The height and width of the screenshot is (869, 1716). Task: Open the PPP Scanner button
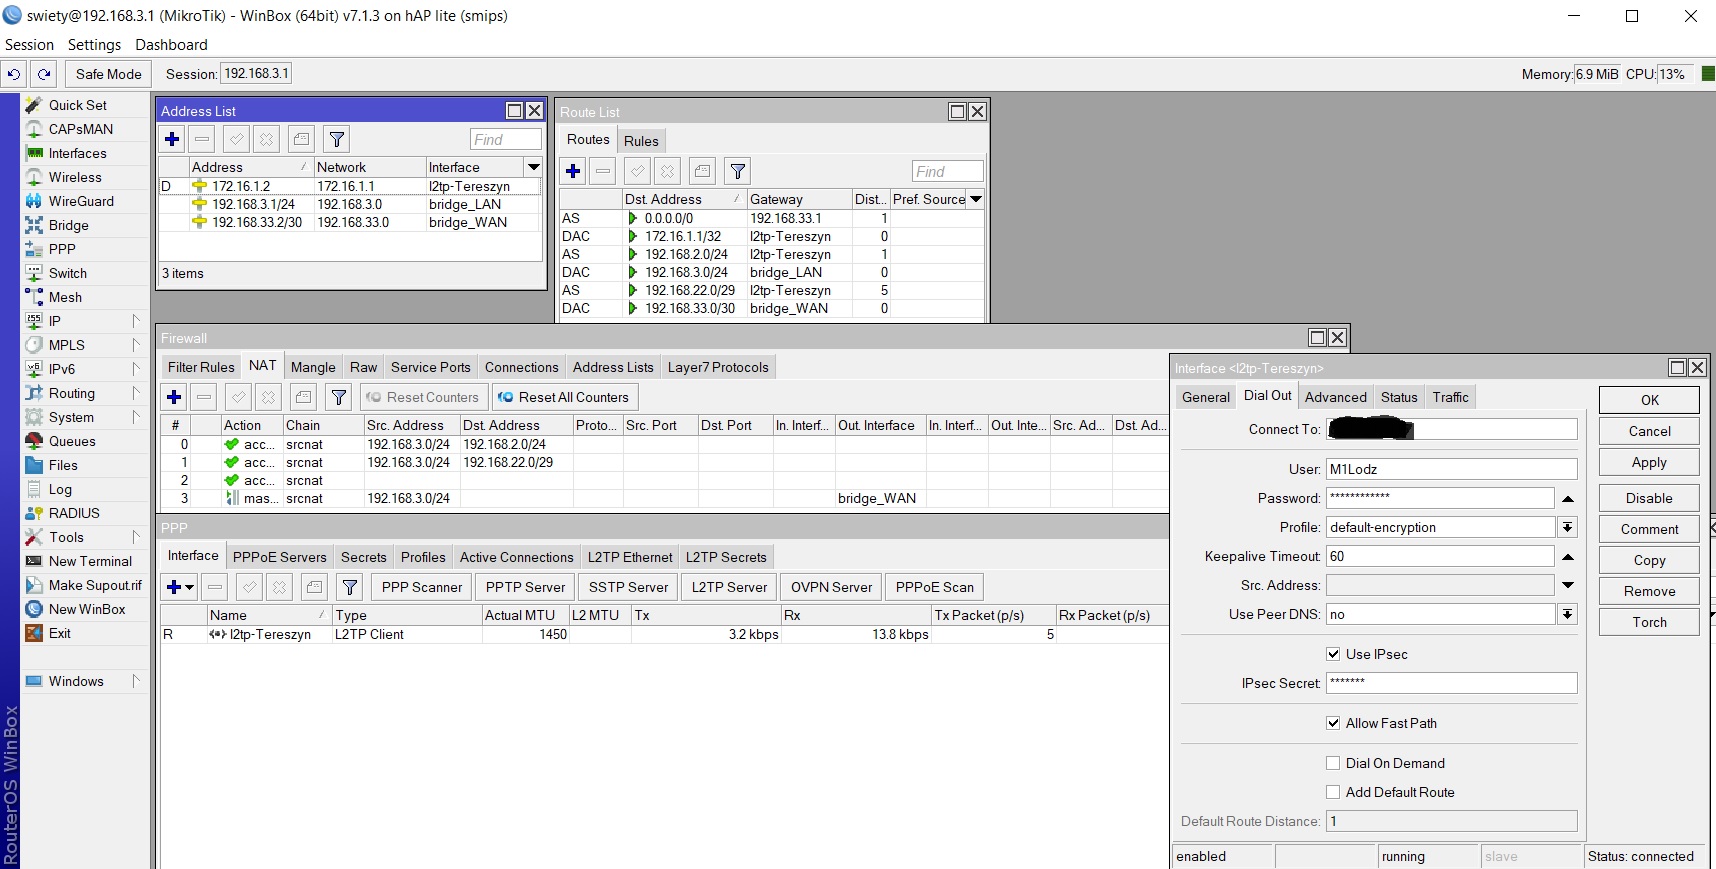(x=422, y=587)
